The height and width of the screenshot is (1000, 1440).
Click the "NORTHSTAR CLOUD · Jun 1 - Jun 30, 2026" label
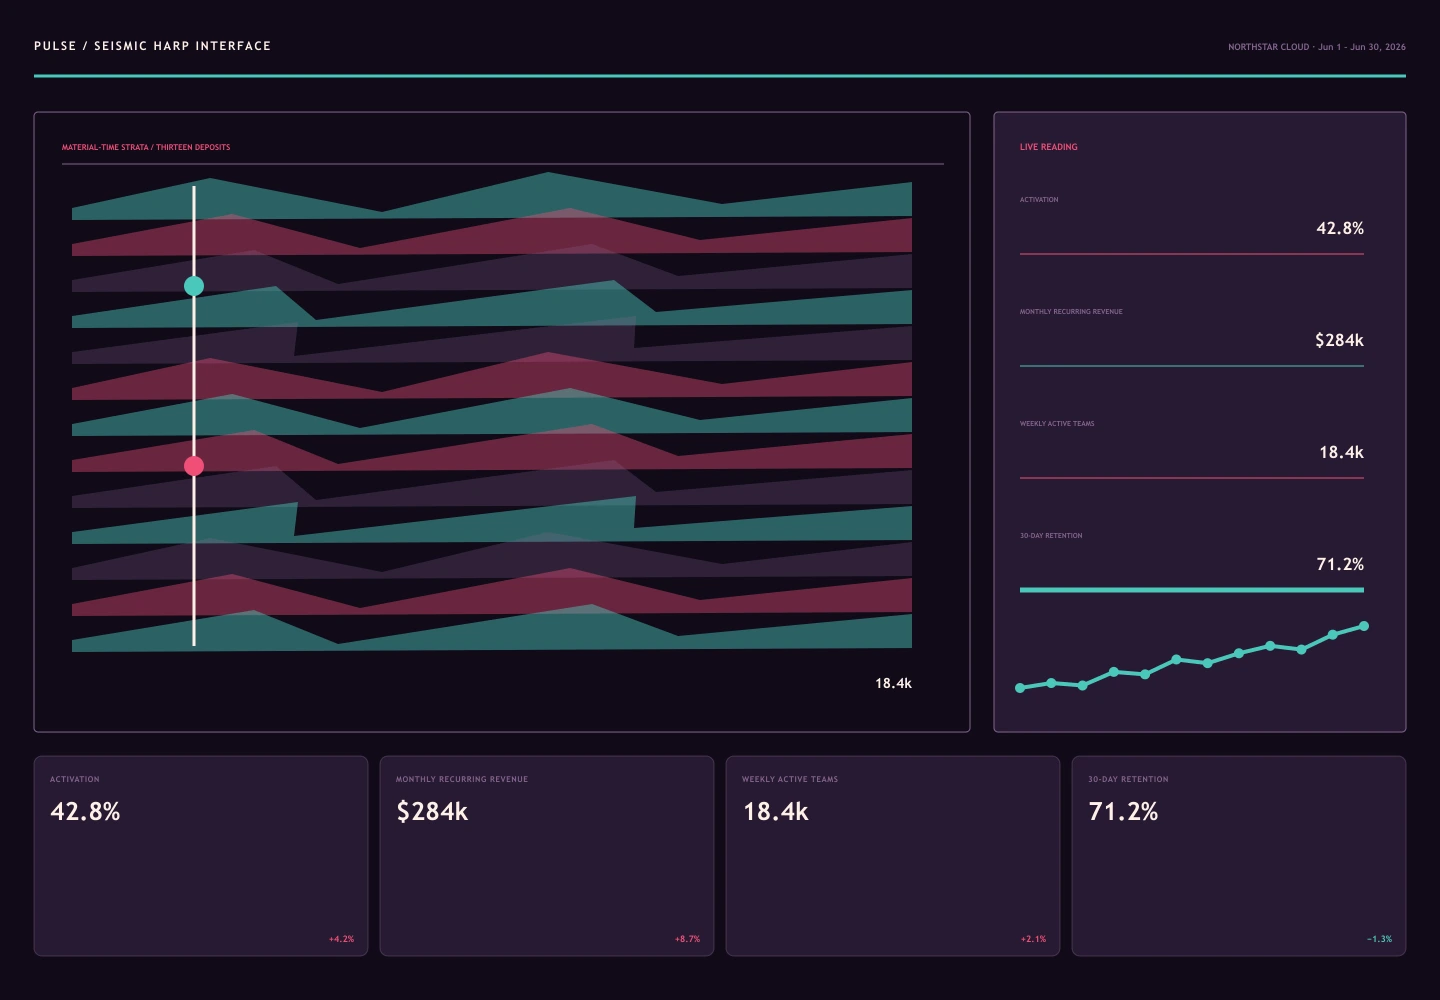coord(1317,47)
